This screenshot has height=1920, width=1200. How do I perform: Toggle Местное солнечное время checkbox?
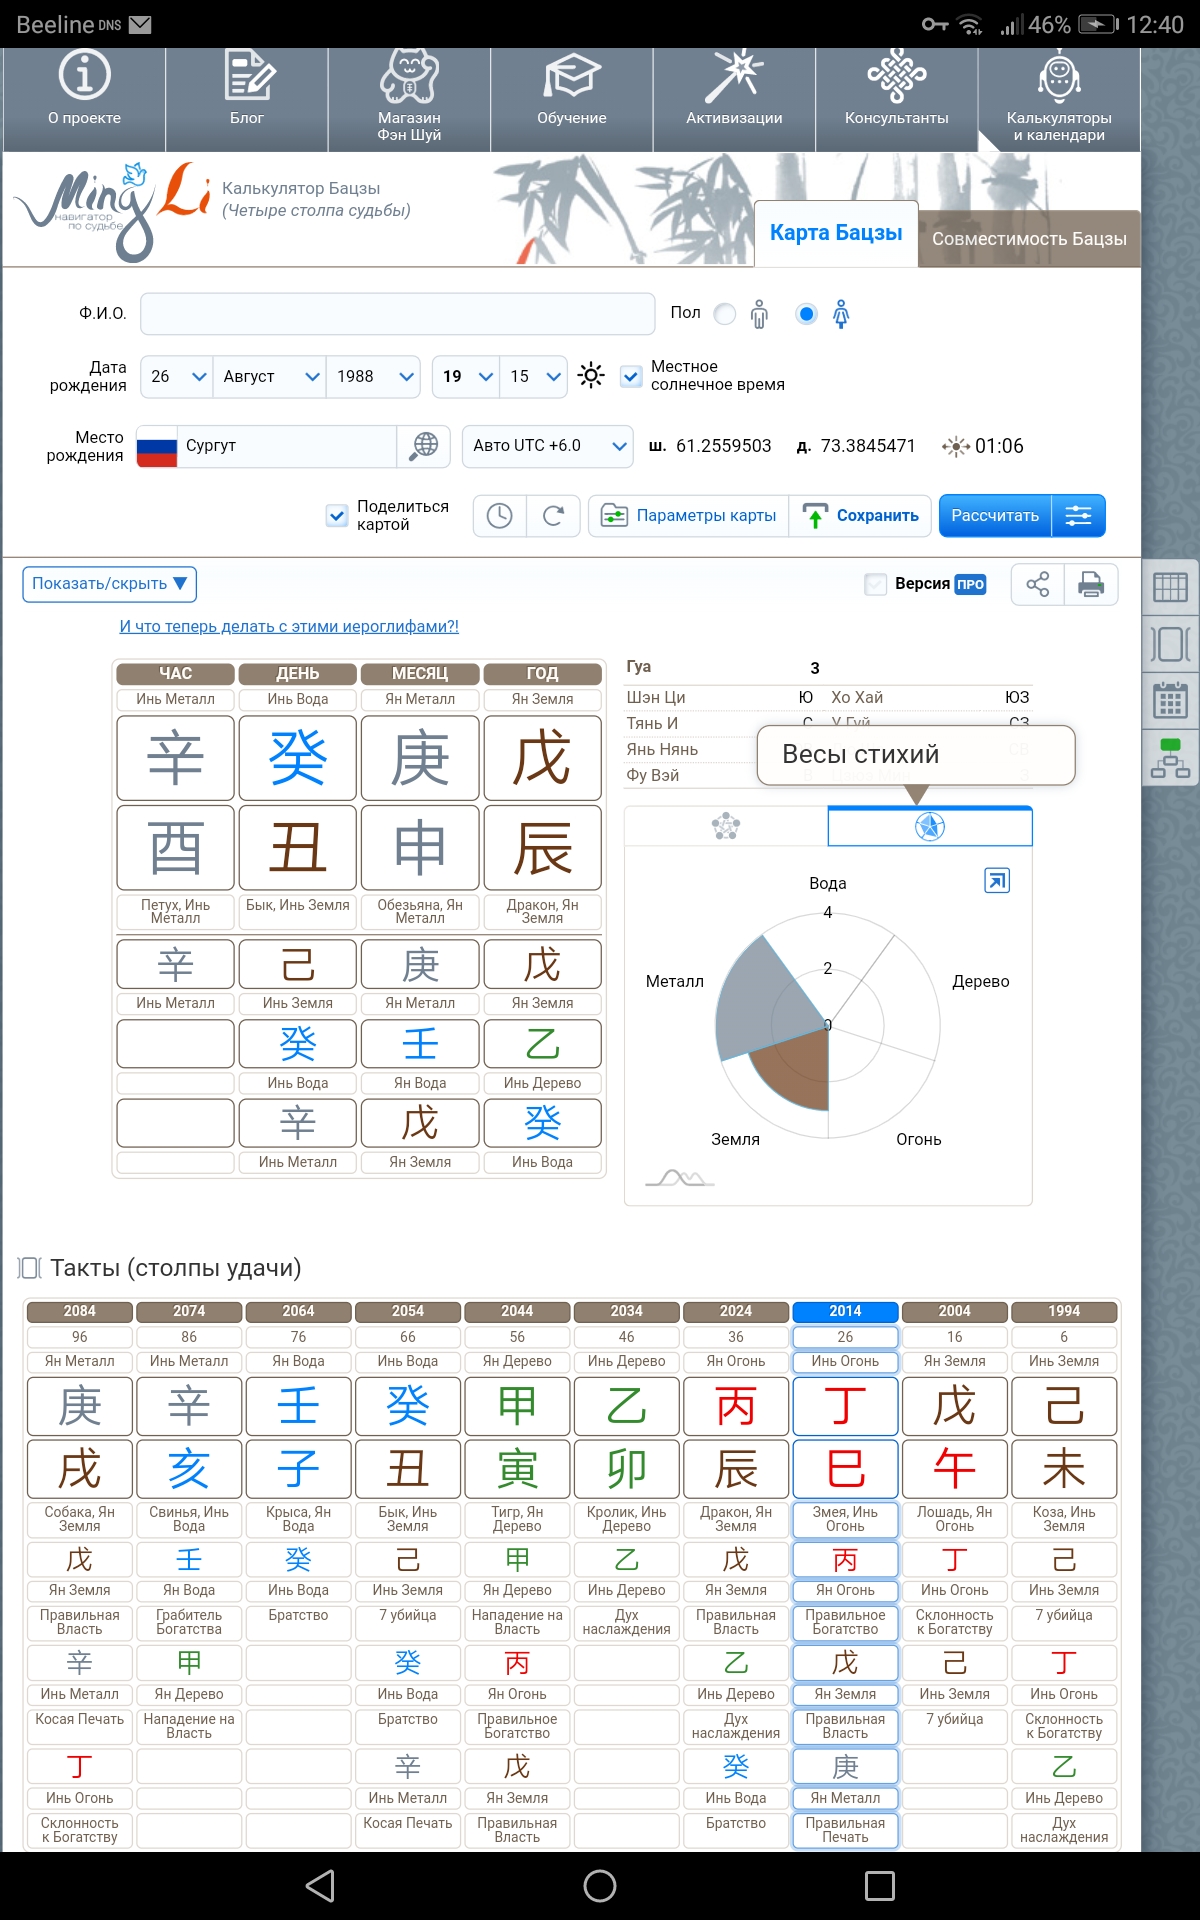pos(631,377)
